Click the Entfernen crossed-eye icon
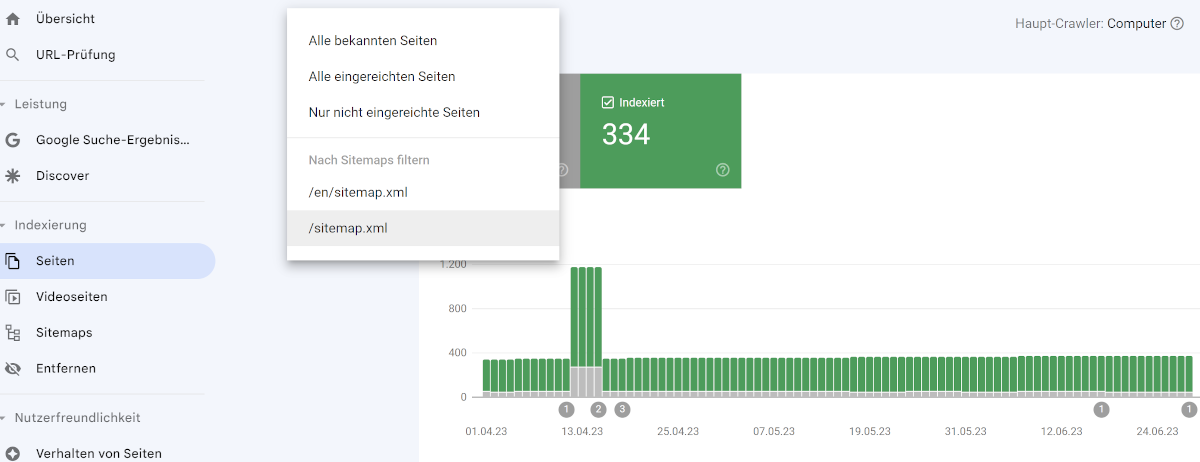This screenshot has height=462, width=1200. [13, 369]
